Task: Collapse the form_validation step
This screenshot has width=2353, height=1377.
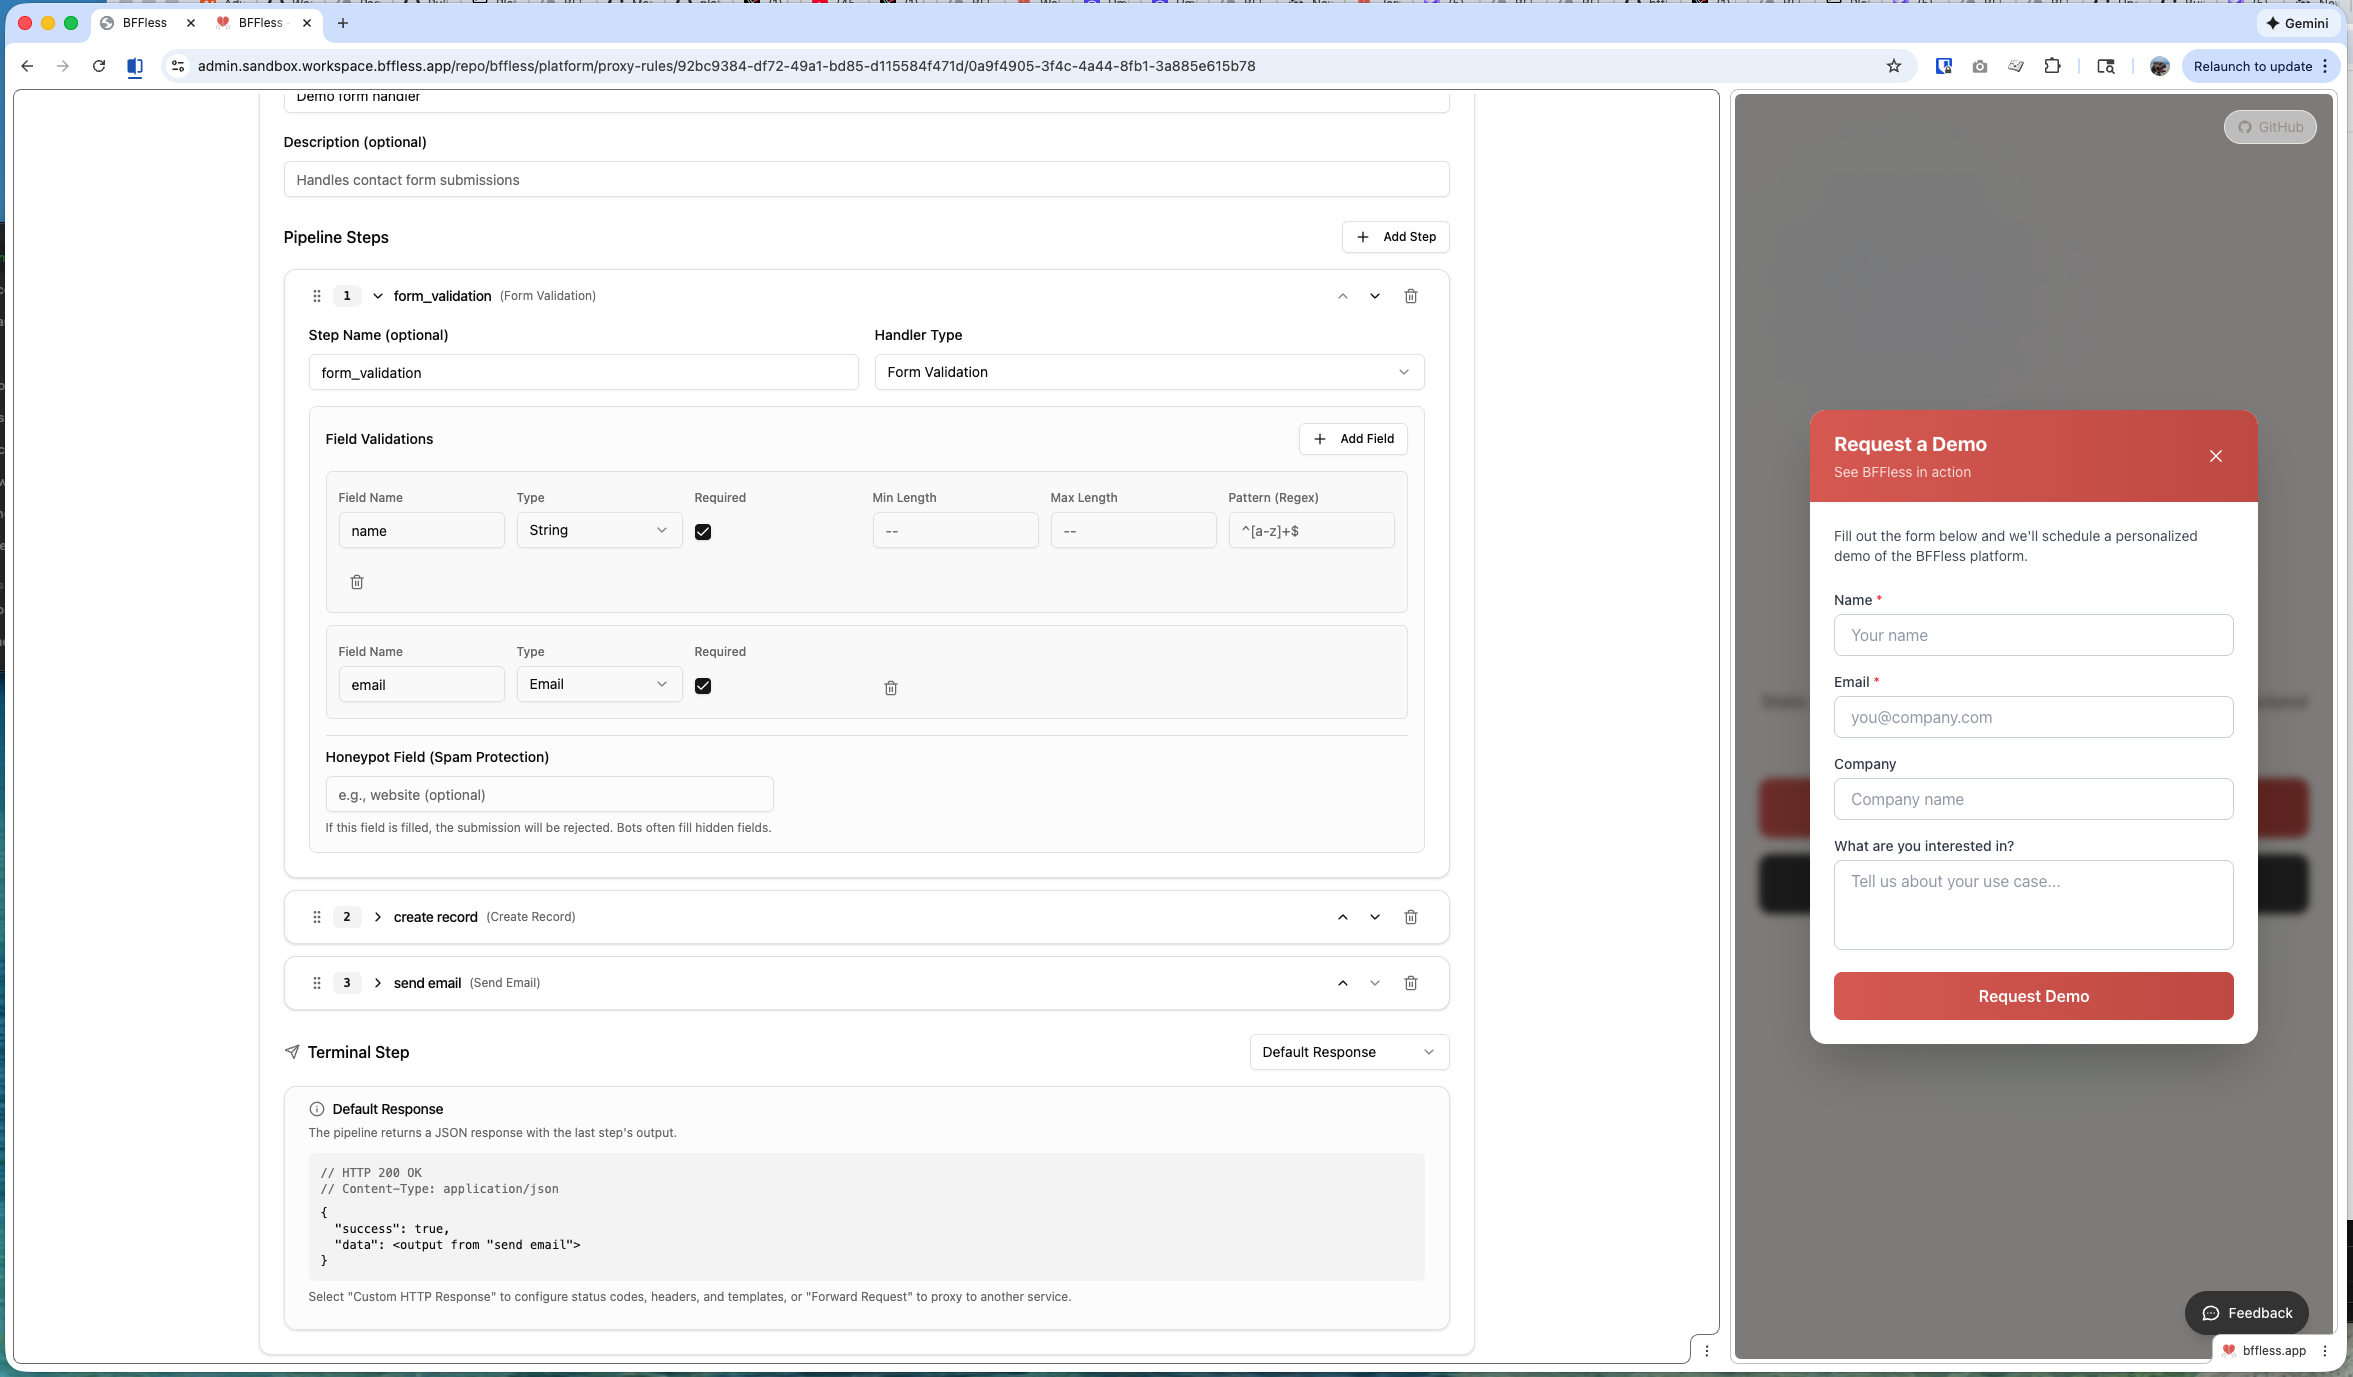Action: pyautogui.click(x=378, y=296)
